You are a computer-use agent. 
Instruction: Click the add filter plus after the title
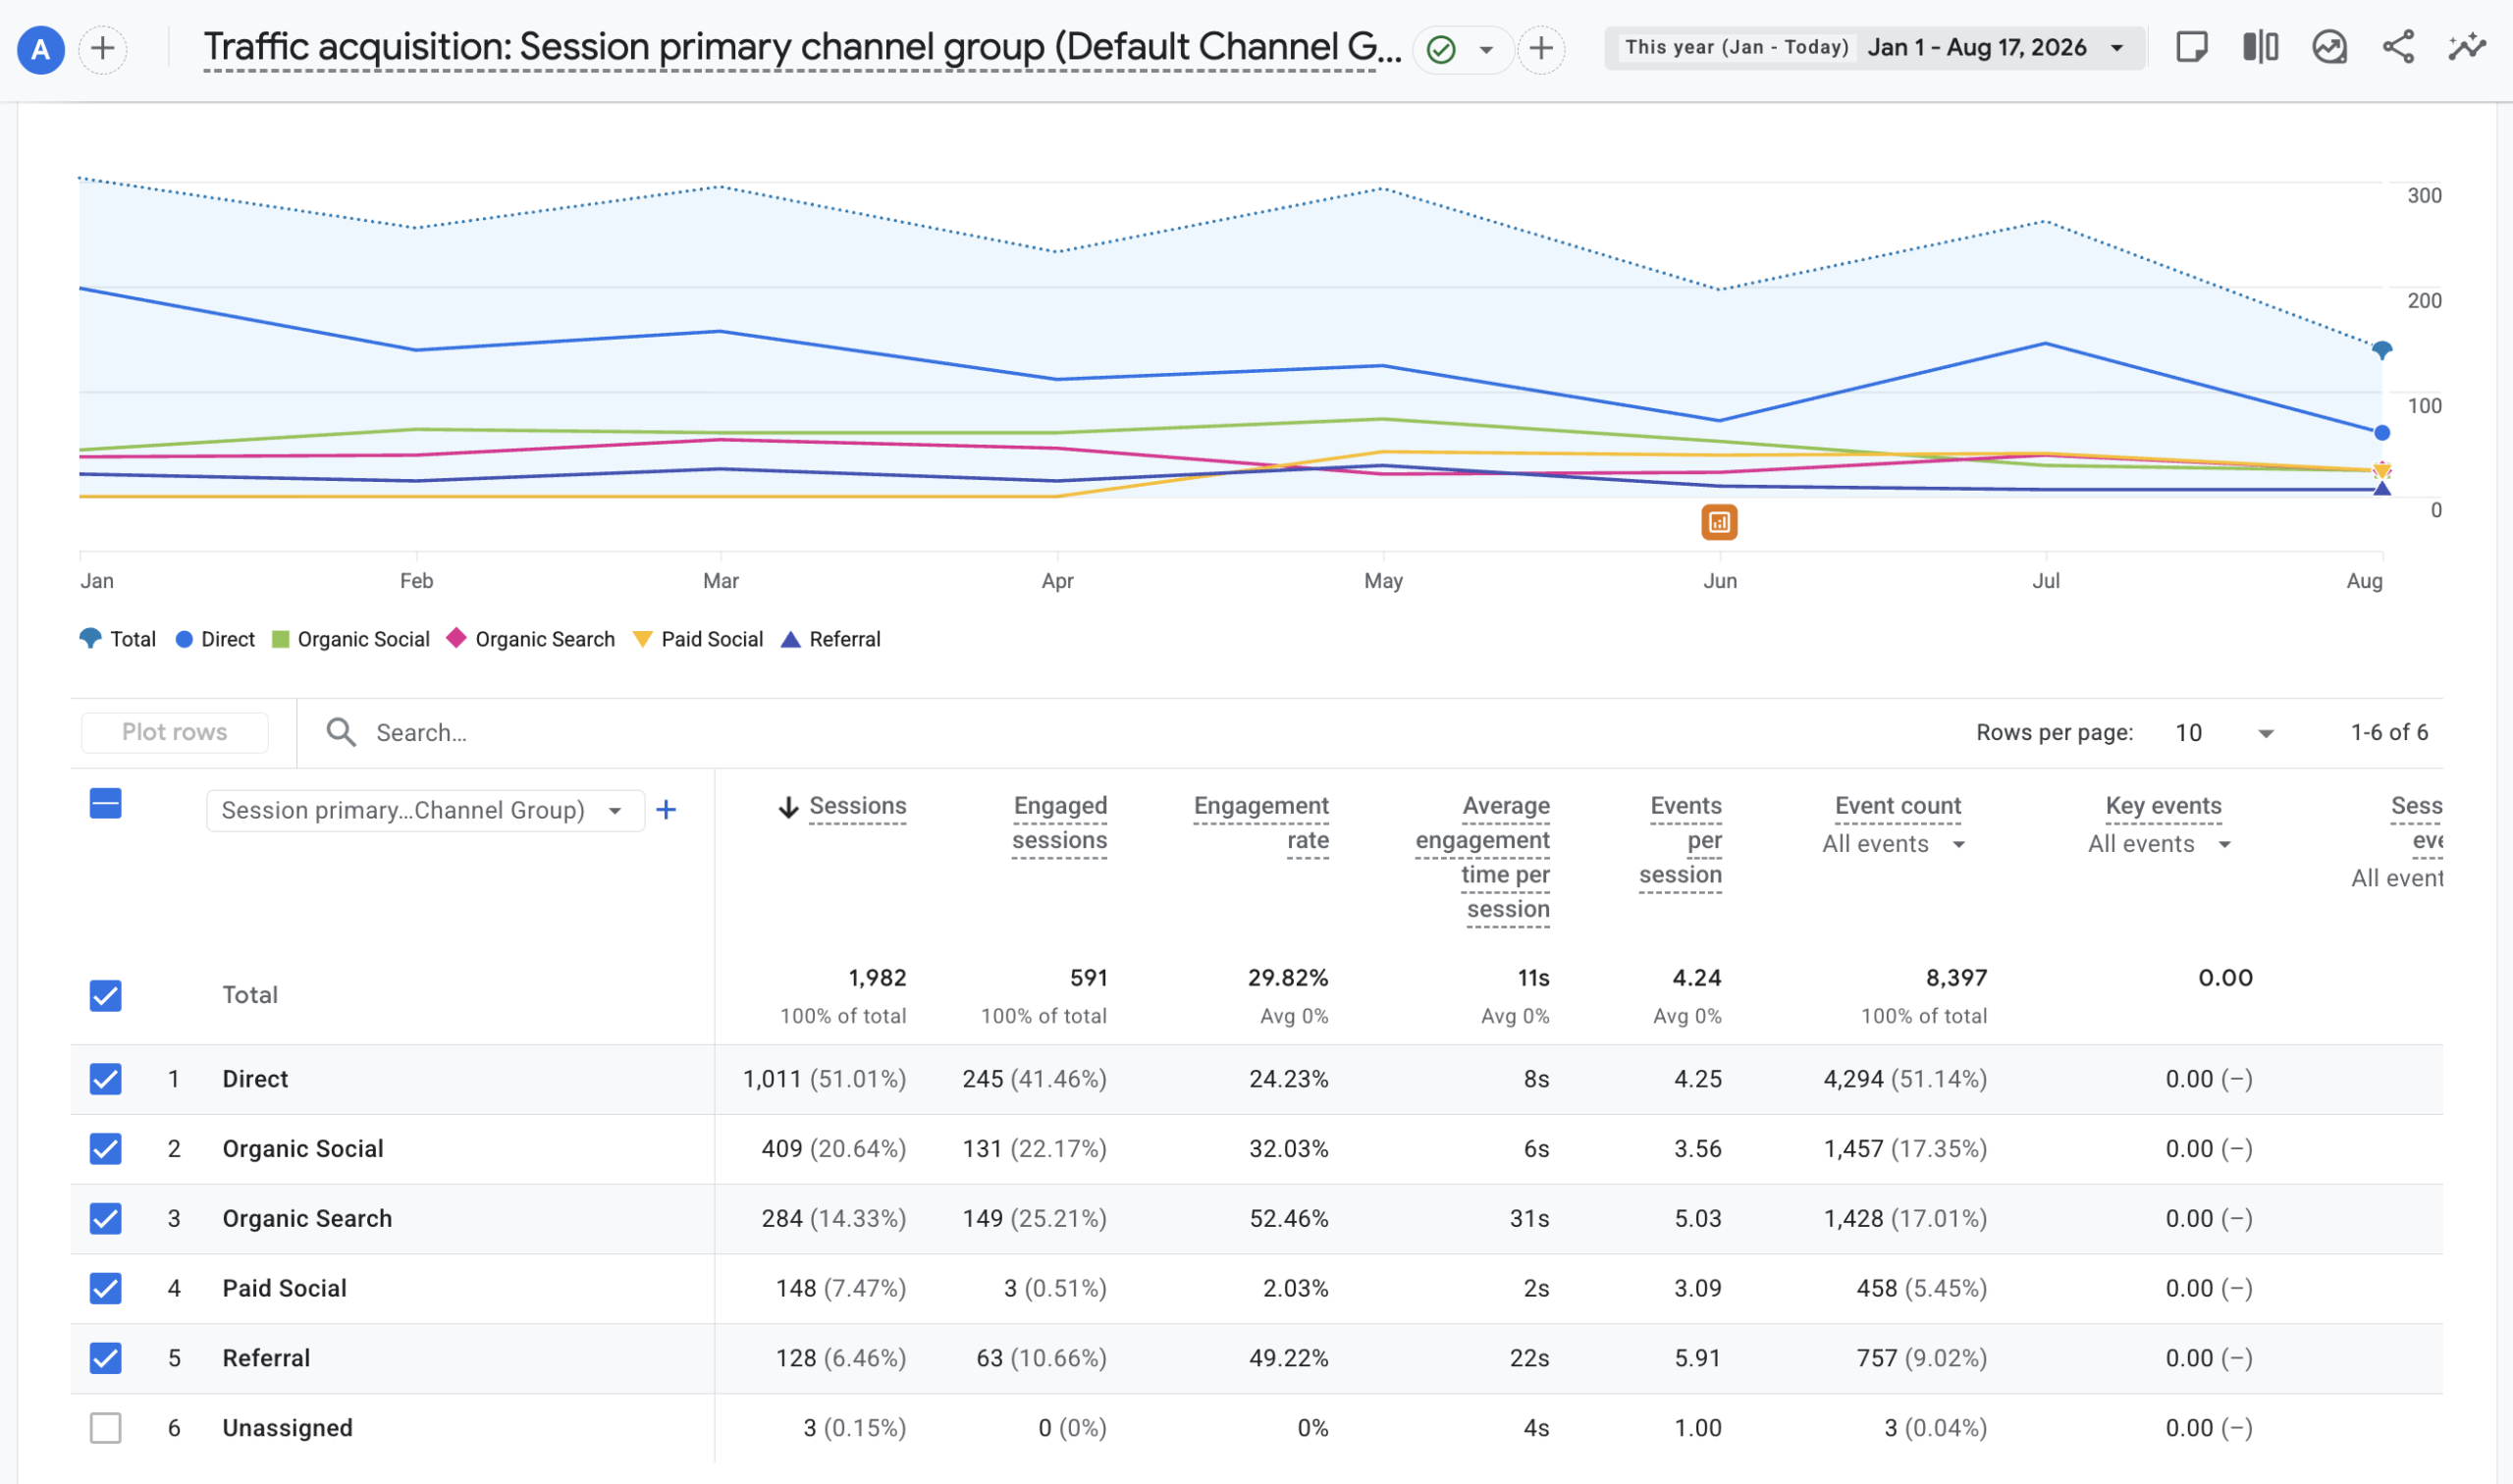tap(1541, 48)
